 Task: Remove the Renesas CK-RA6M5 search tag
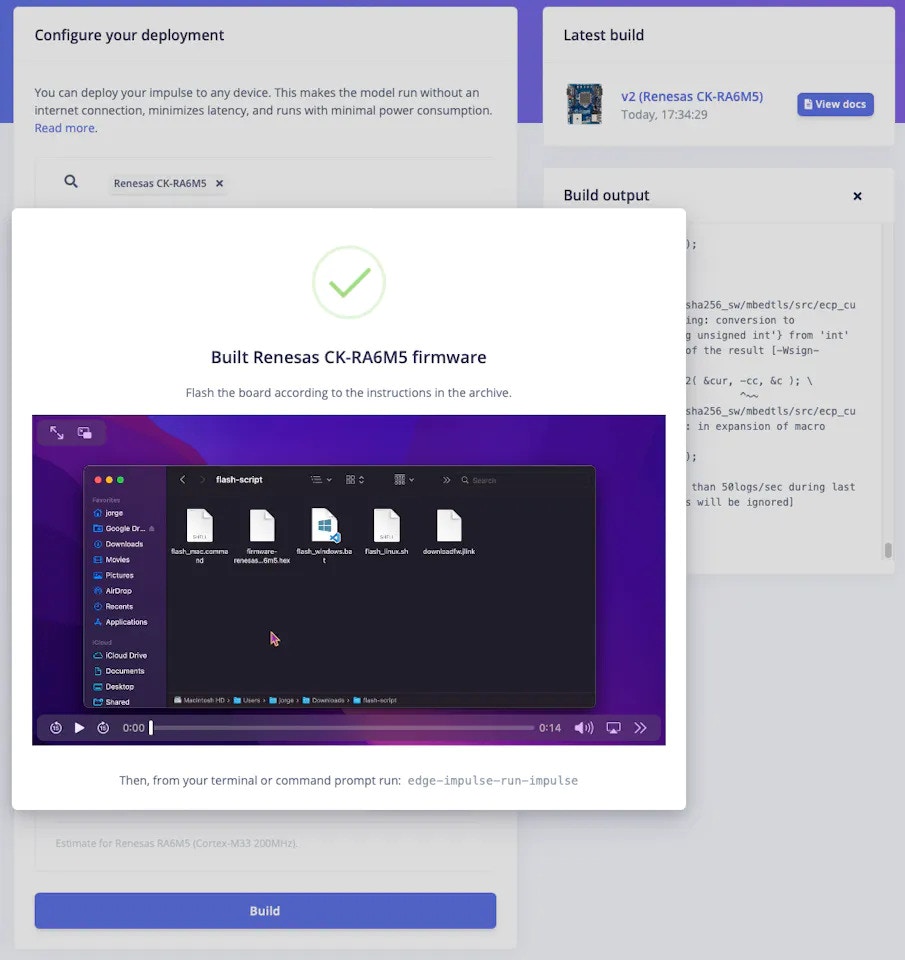[x=219, y=183]
